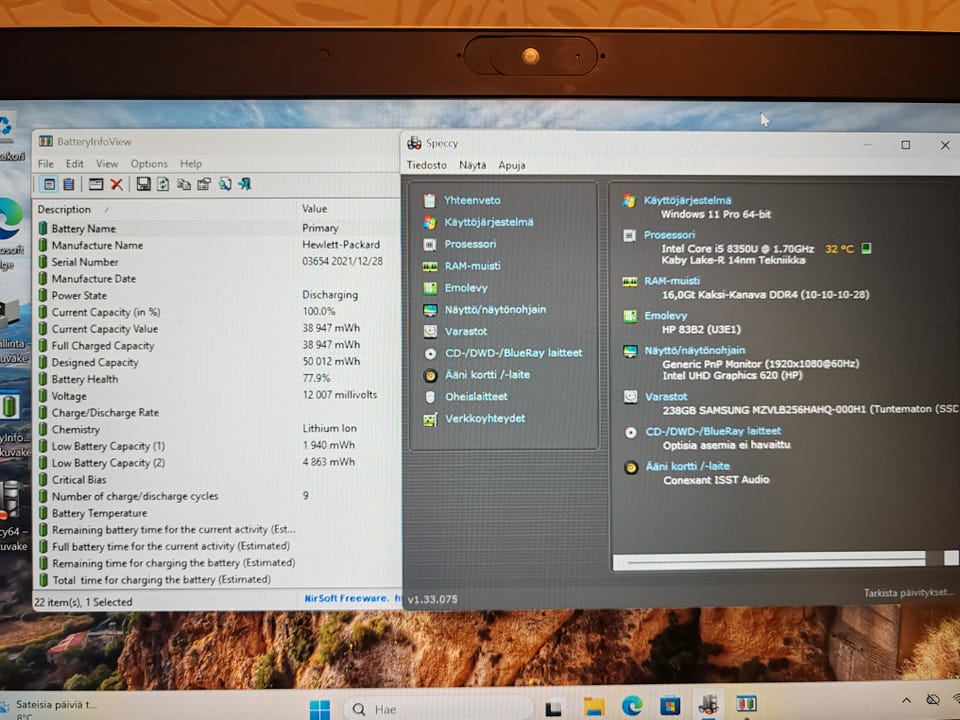Open the Käyttöjärjestelmä heading link in Speccy summary

687,200
